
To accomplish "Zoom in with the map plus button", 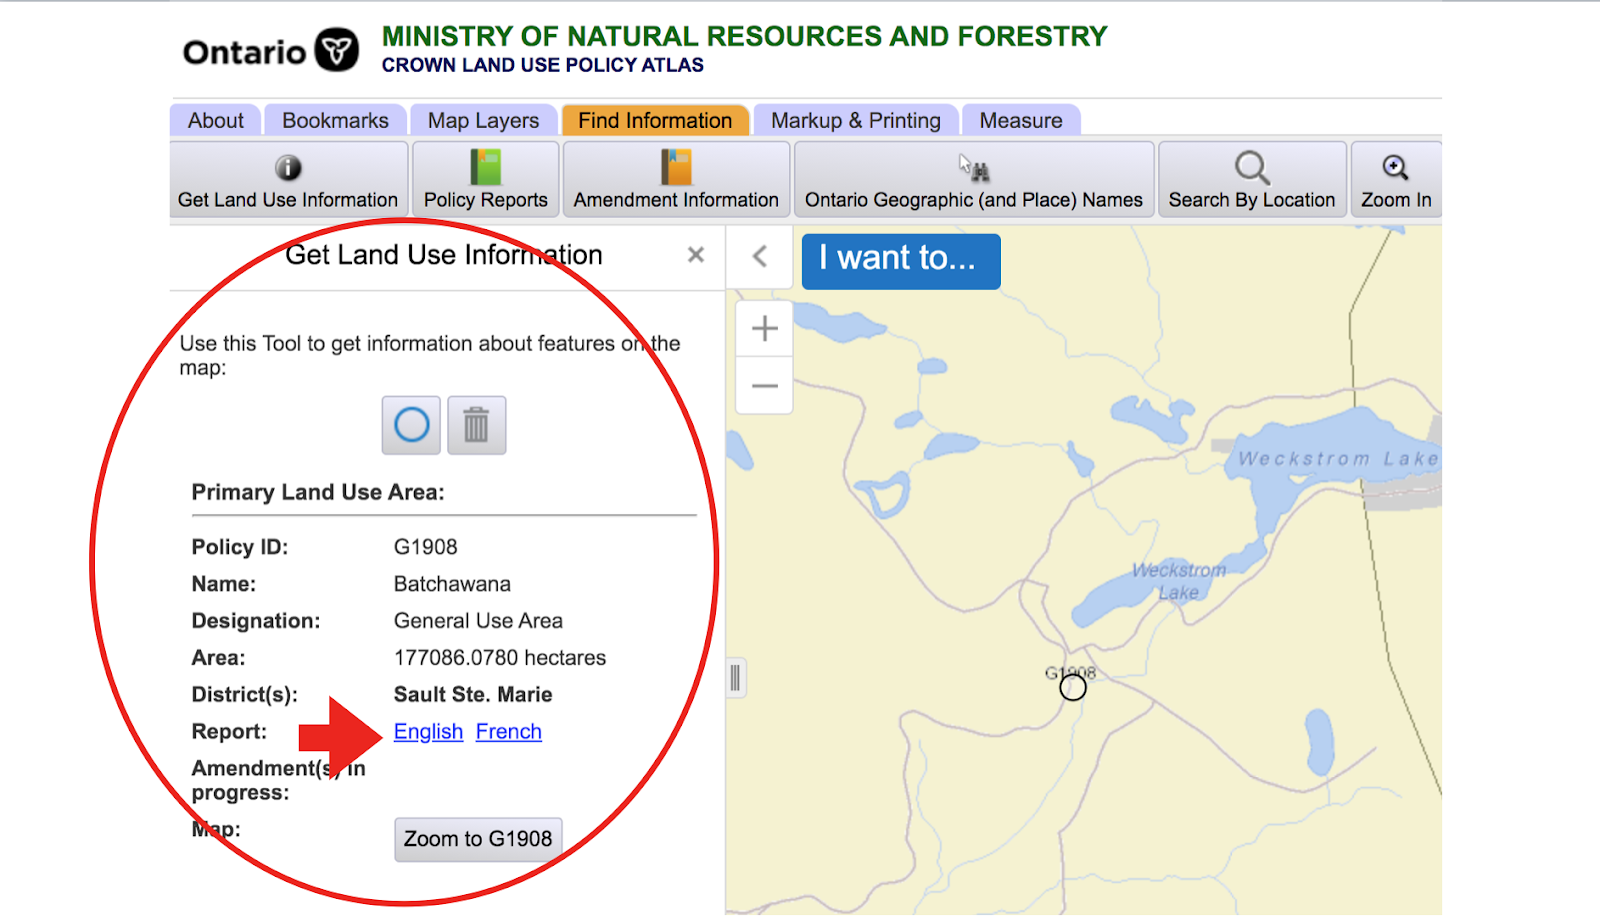I will [765, 328].
